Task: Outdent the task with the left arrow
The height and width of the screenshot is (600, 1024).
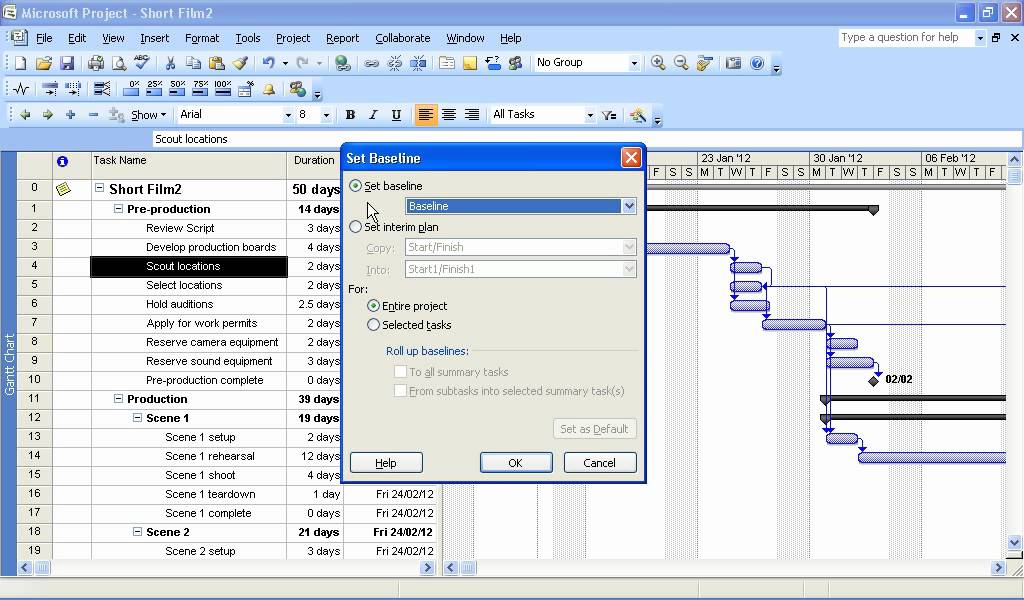Action: 25,115
